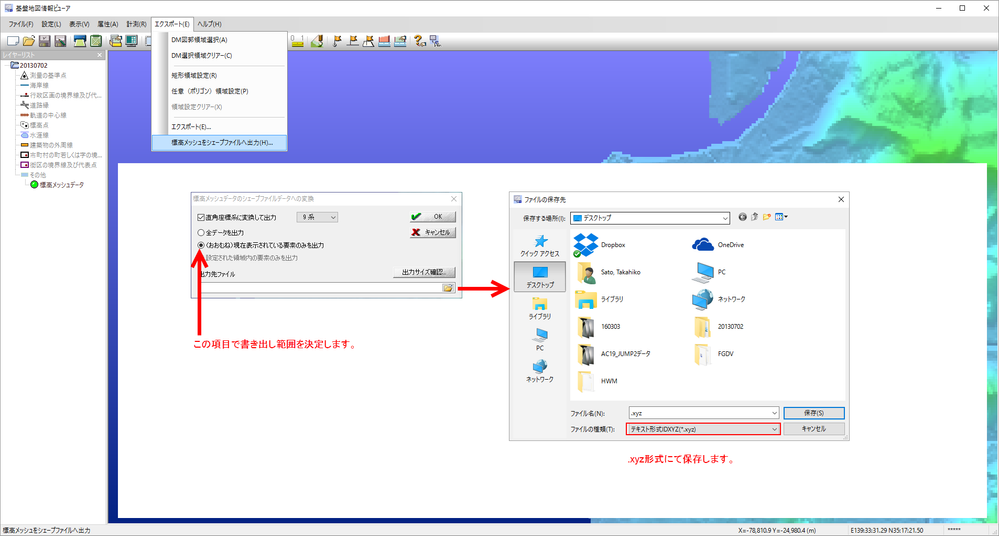Close the レイヤーリスト panel
This screenshot has height=536, width=999.
tap(99, 55)
